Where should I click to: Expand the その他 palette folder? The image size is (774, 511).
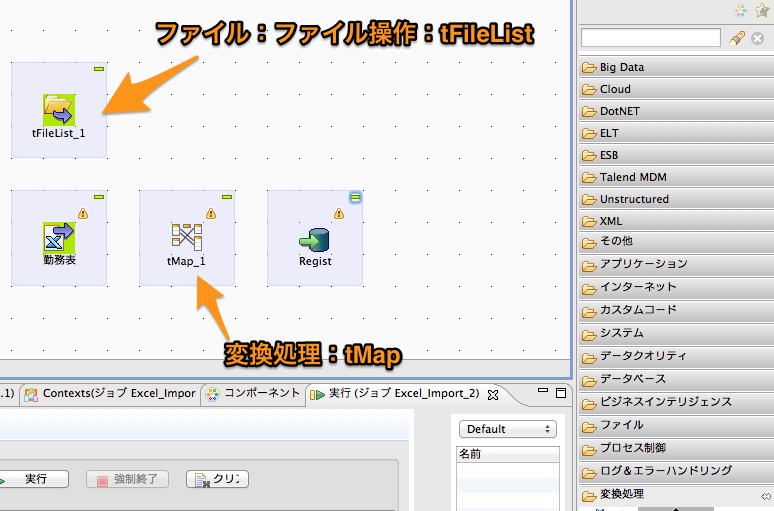(x=676, y=242)
